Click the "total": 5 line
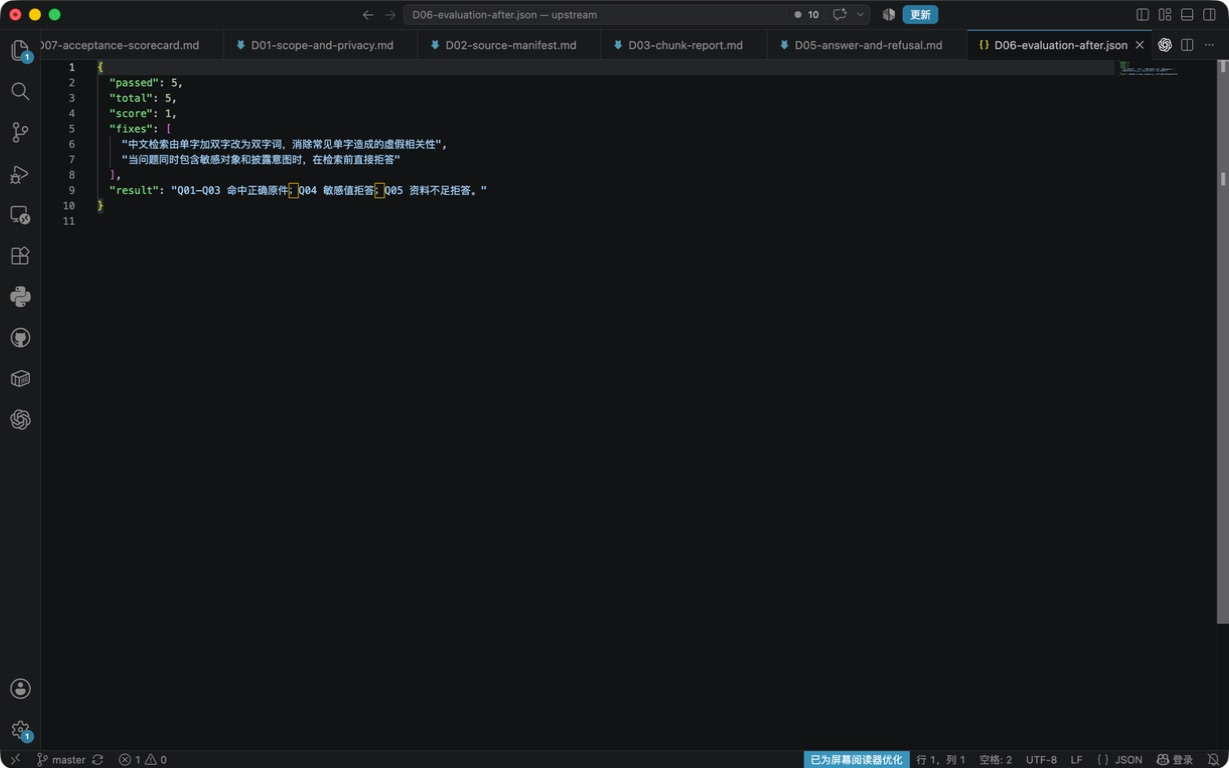Viewport: 1229px width, 768px height. 143,98
